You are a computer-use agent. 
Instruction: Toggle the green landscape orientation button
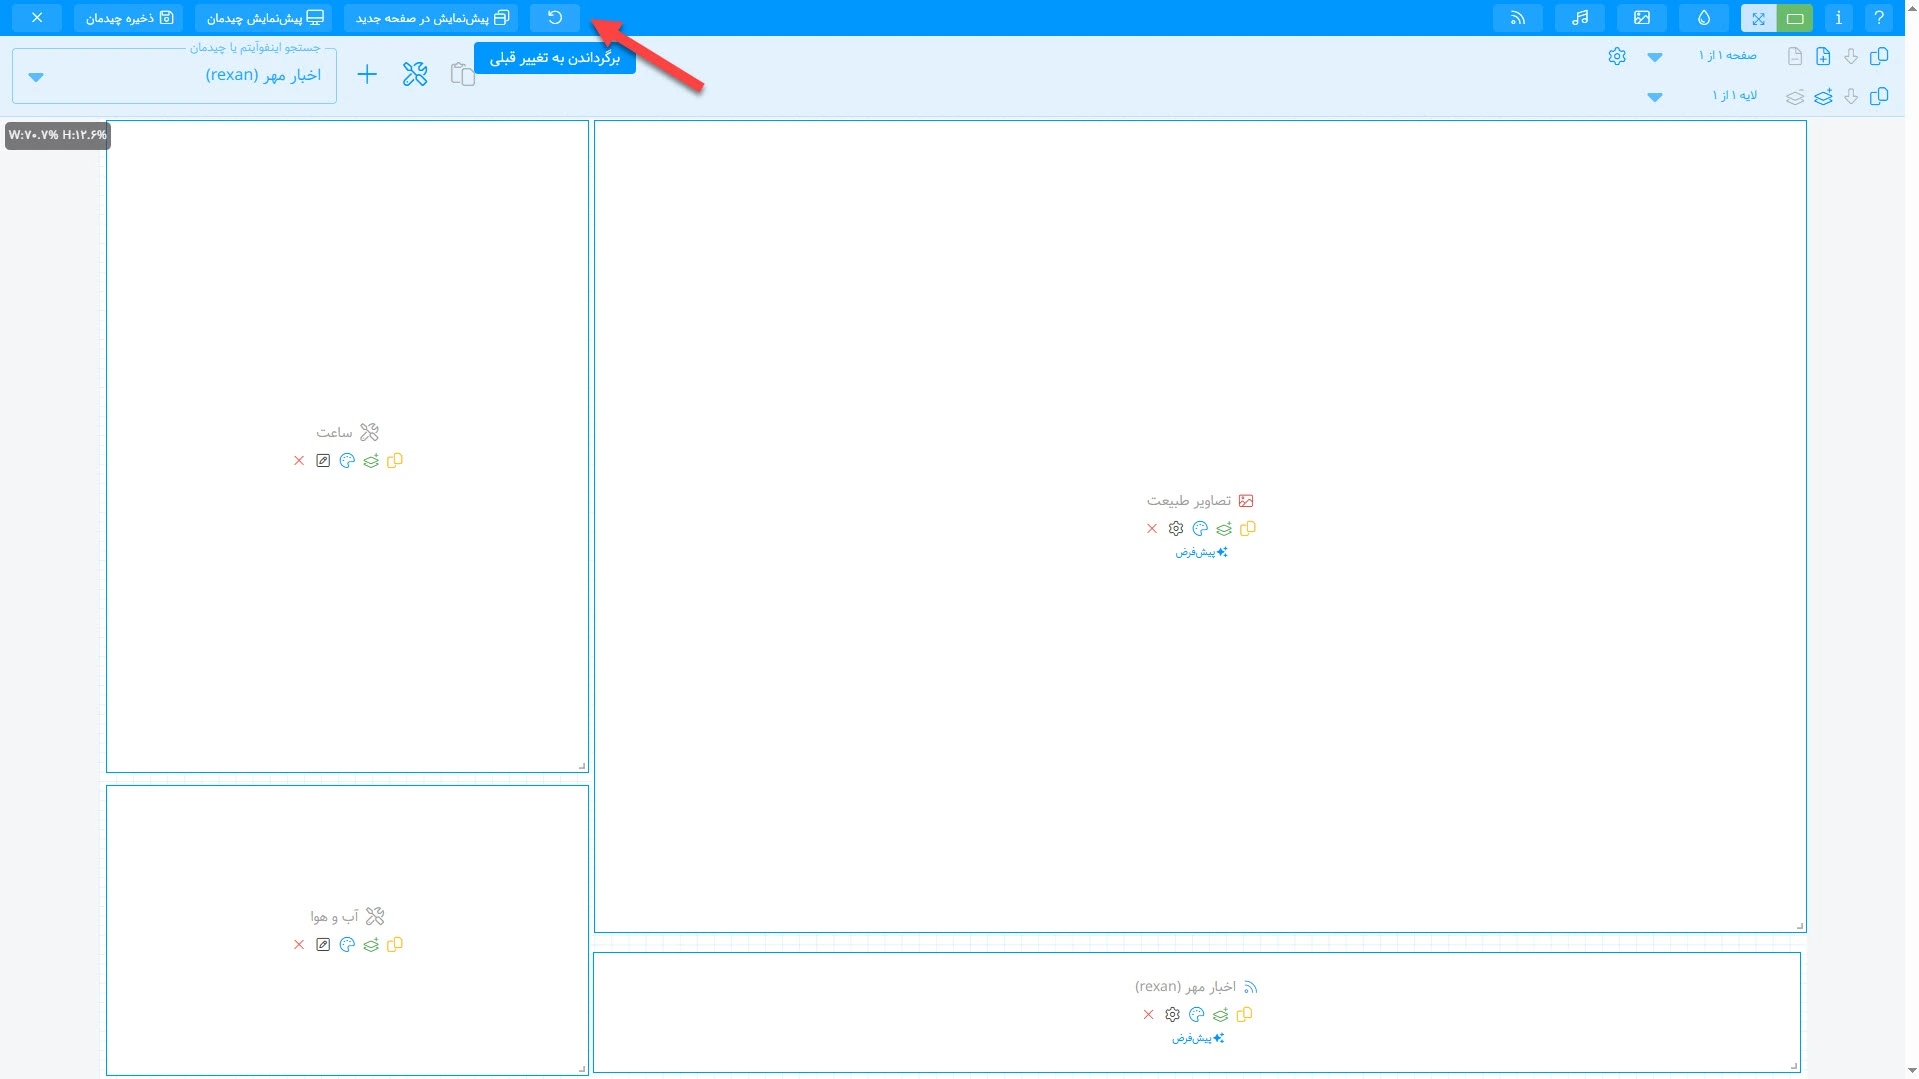tap(1795, 18)
